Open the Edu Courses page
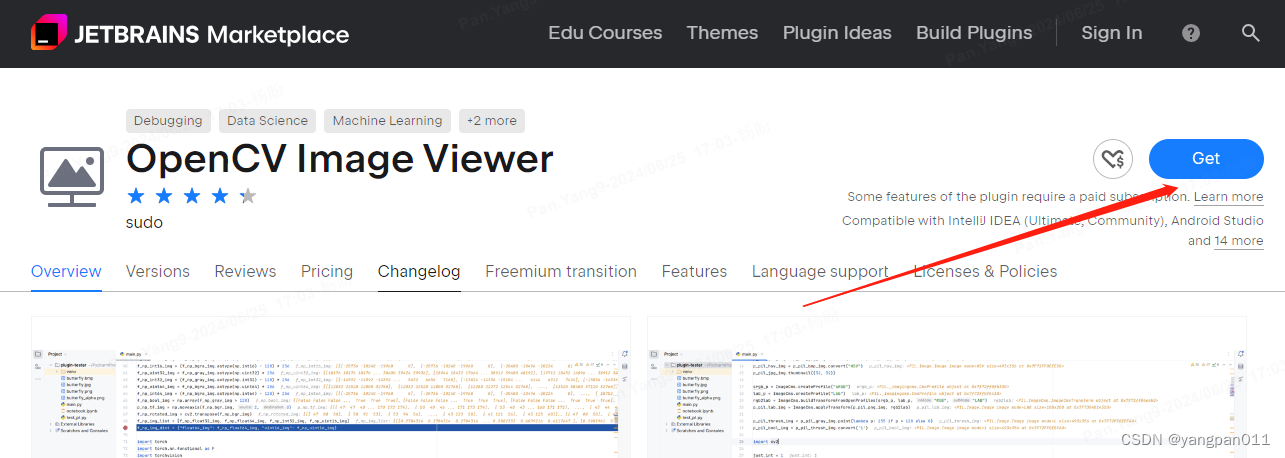The image size is (1285, 458). coord(605,33)
